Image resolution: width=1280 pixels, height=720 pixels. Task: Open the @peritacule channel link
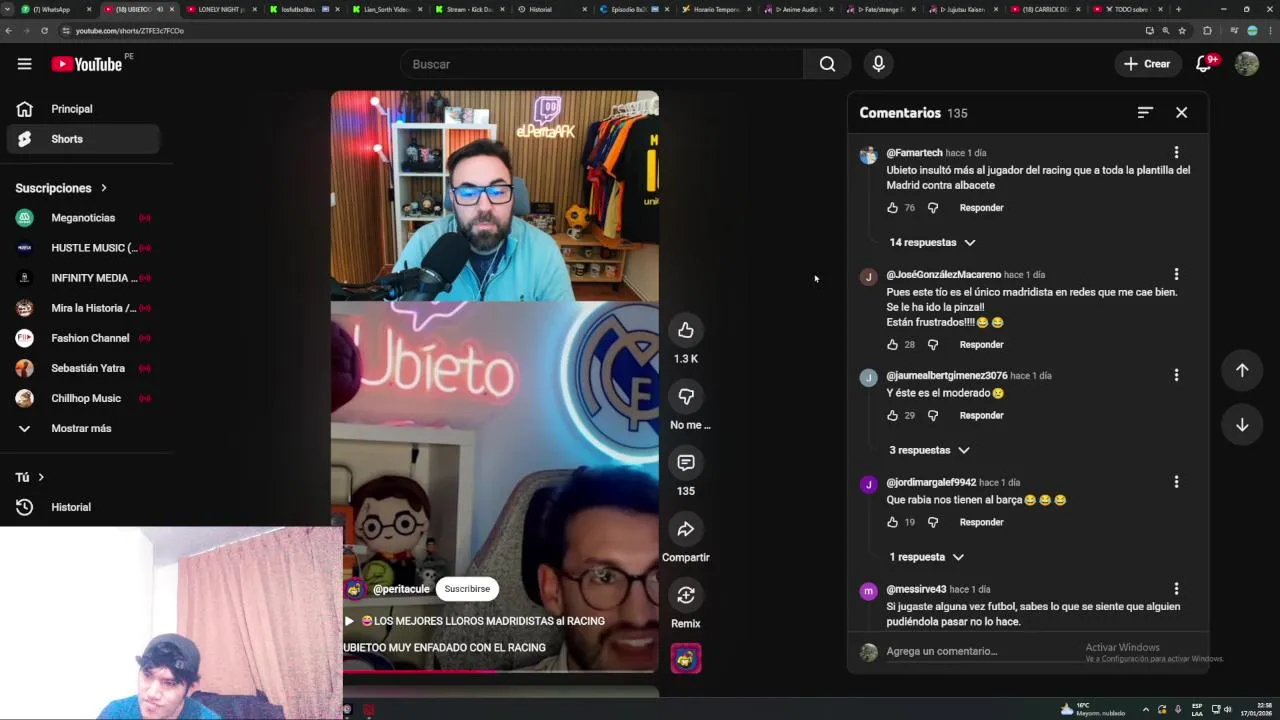coord(401,589)
